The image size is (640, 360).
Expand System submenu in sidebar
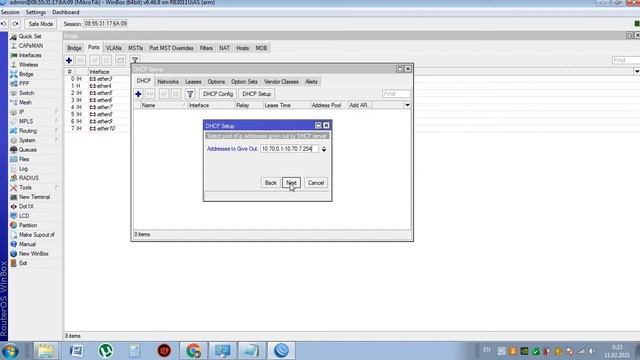(56, 140)
